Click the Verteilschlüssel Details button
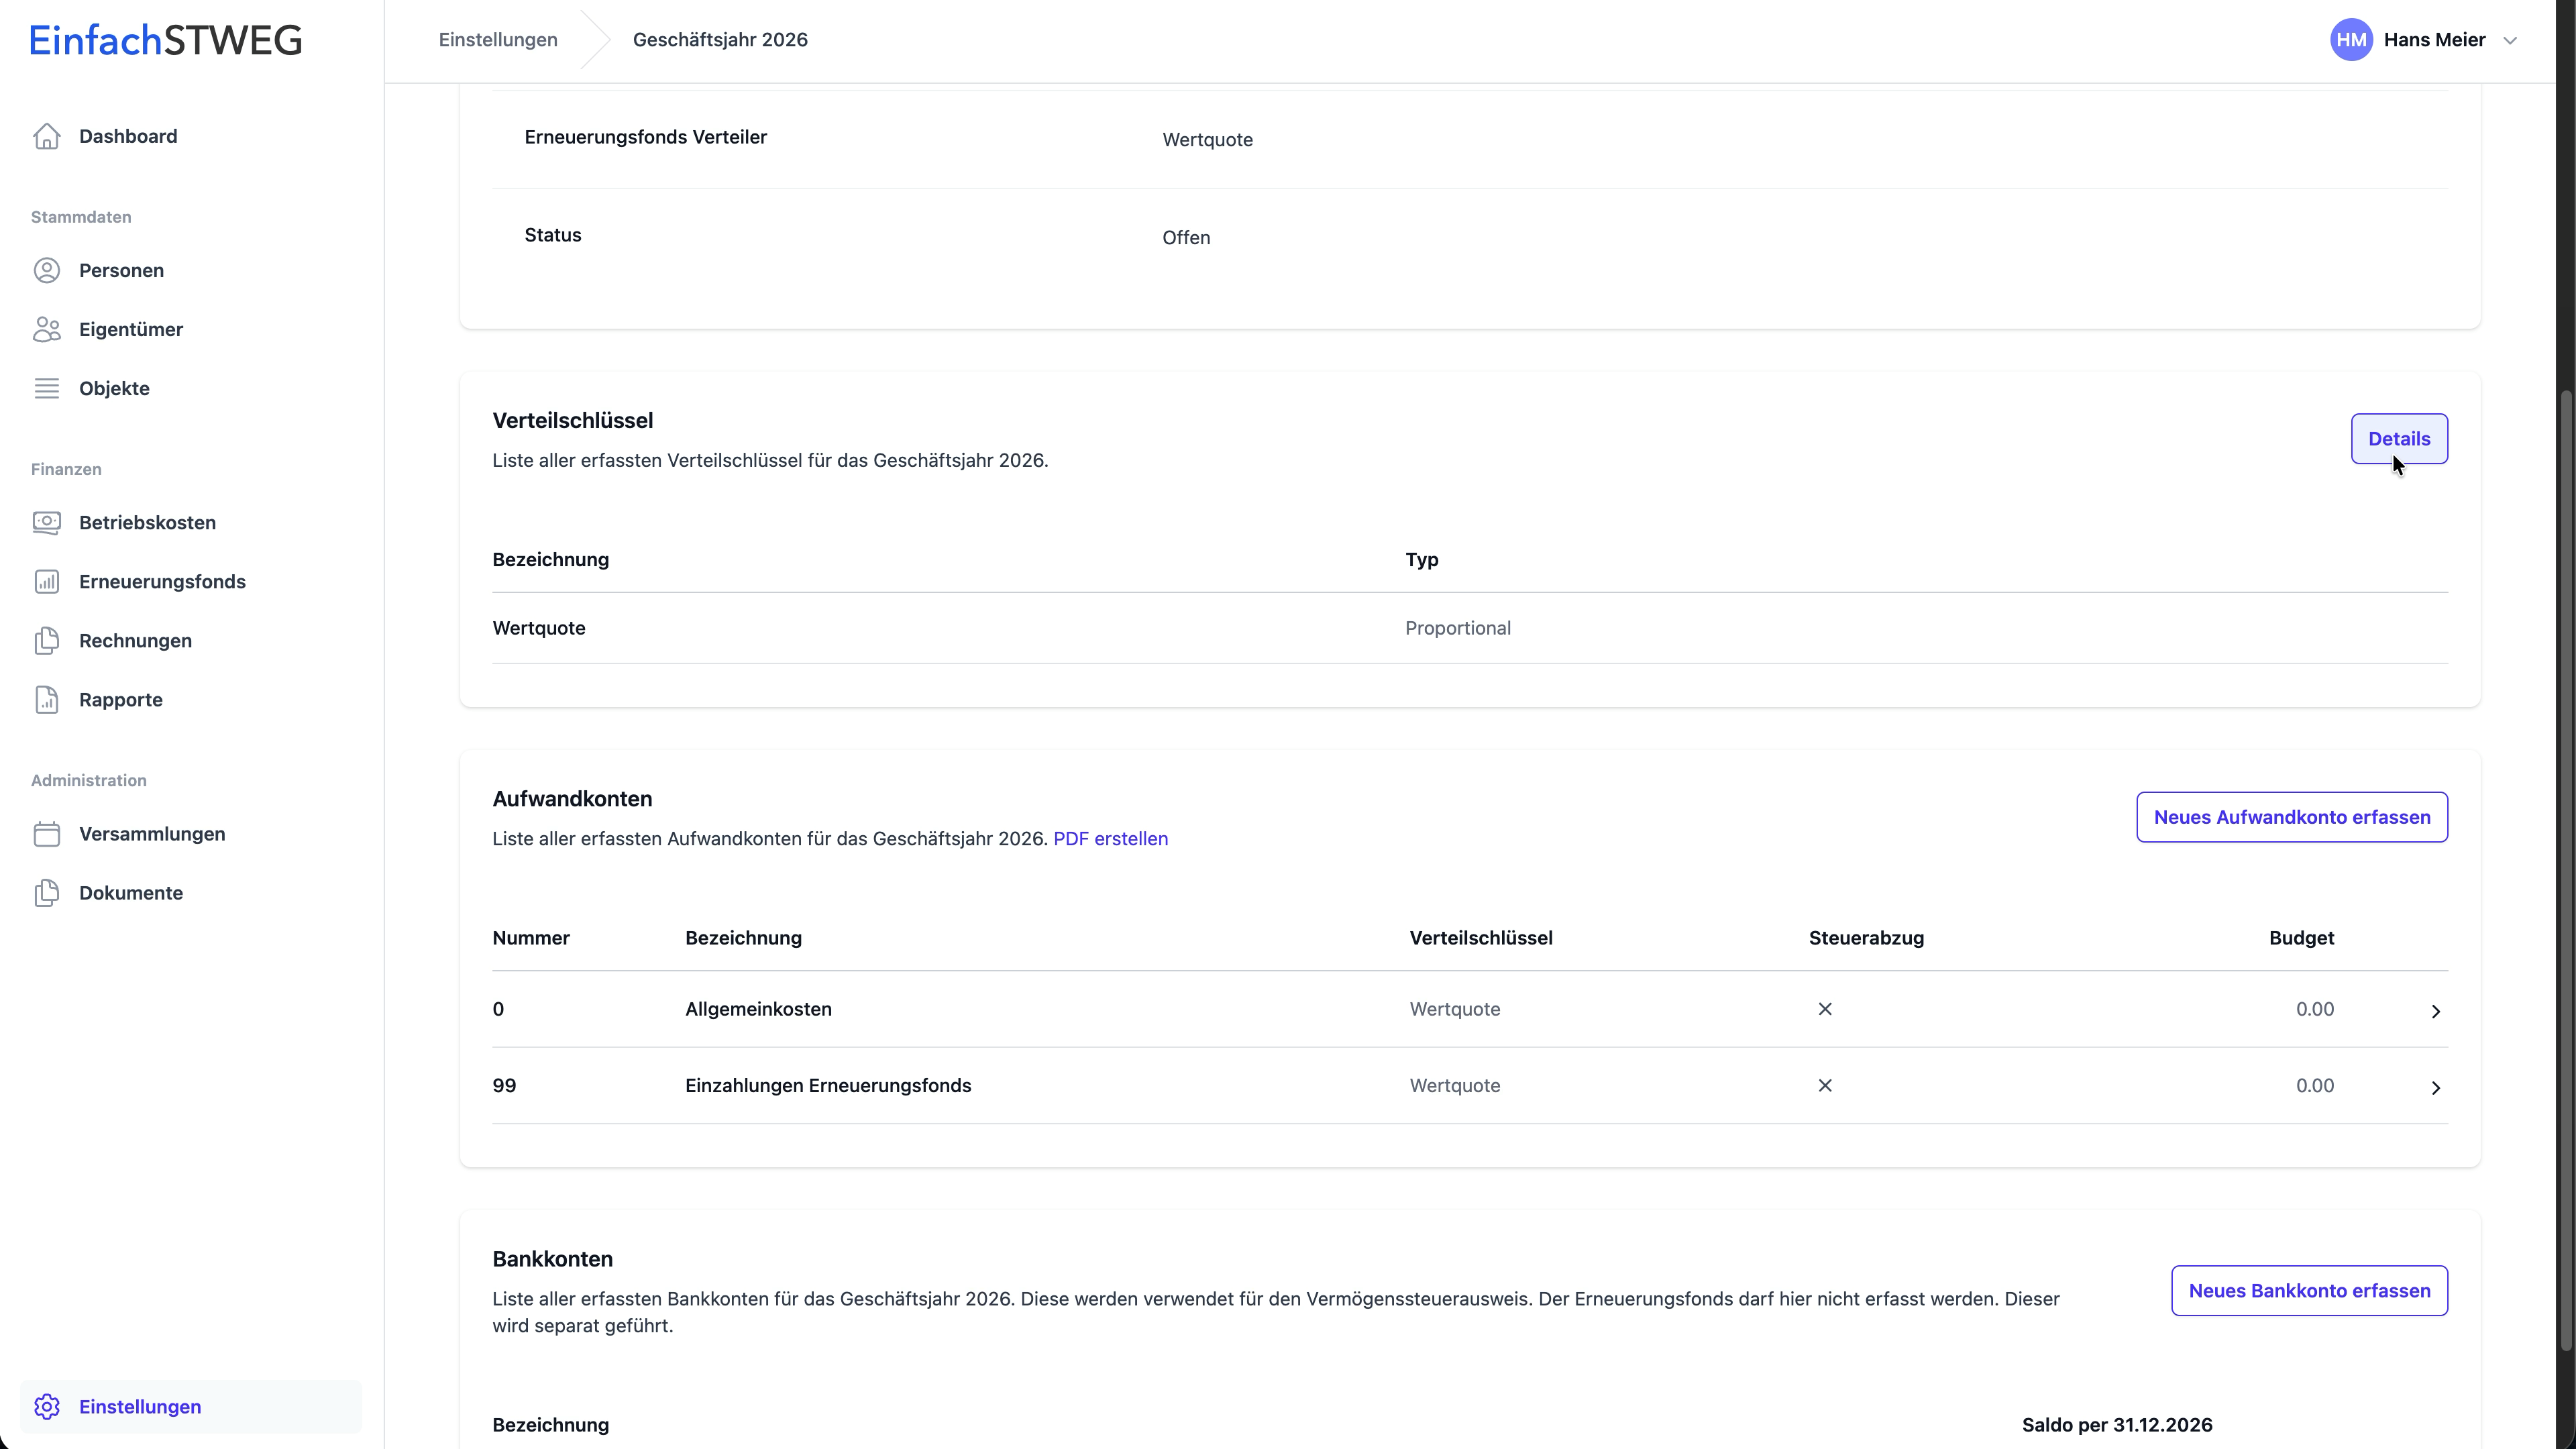 [2398, 439]
